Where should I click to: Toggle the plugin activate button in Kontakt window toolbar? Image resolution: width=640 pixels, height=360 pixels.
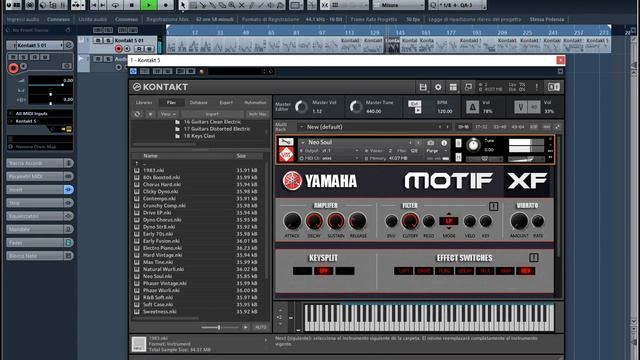(x=133, y=71)
